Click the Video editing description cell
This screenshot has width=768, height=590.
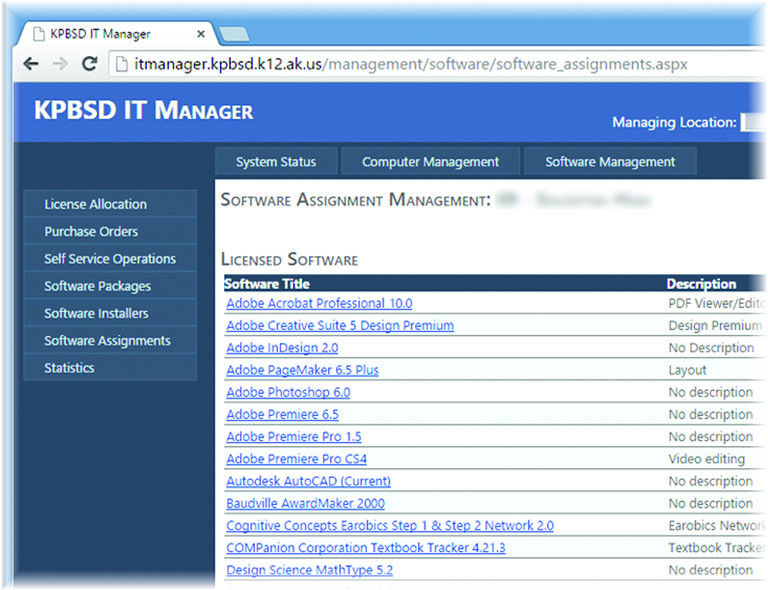click(x=706, y=459)
